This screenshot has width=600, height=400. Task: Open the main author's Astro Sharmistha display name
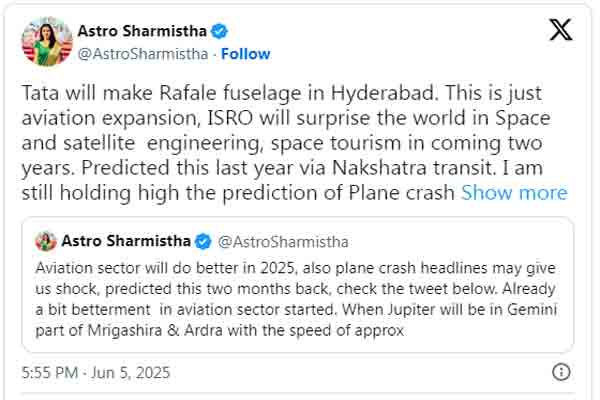(x=142, y=31)
